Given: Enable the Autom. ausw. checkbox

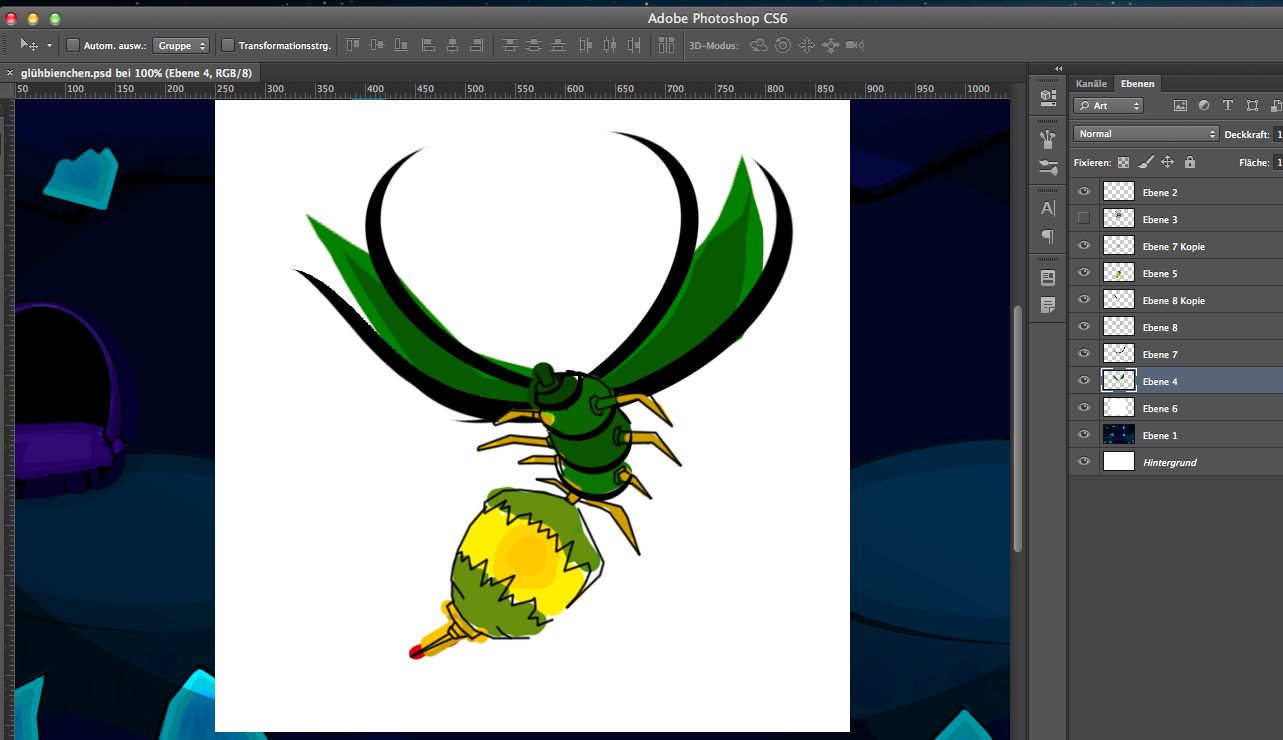Looking at the screenshot, I should pos(73,45).
